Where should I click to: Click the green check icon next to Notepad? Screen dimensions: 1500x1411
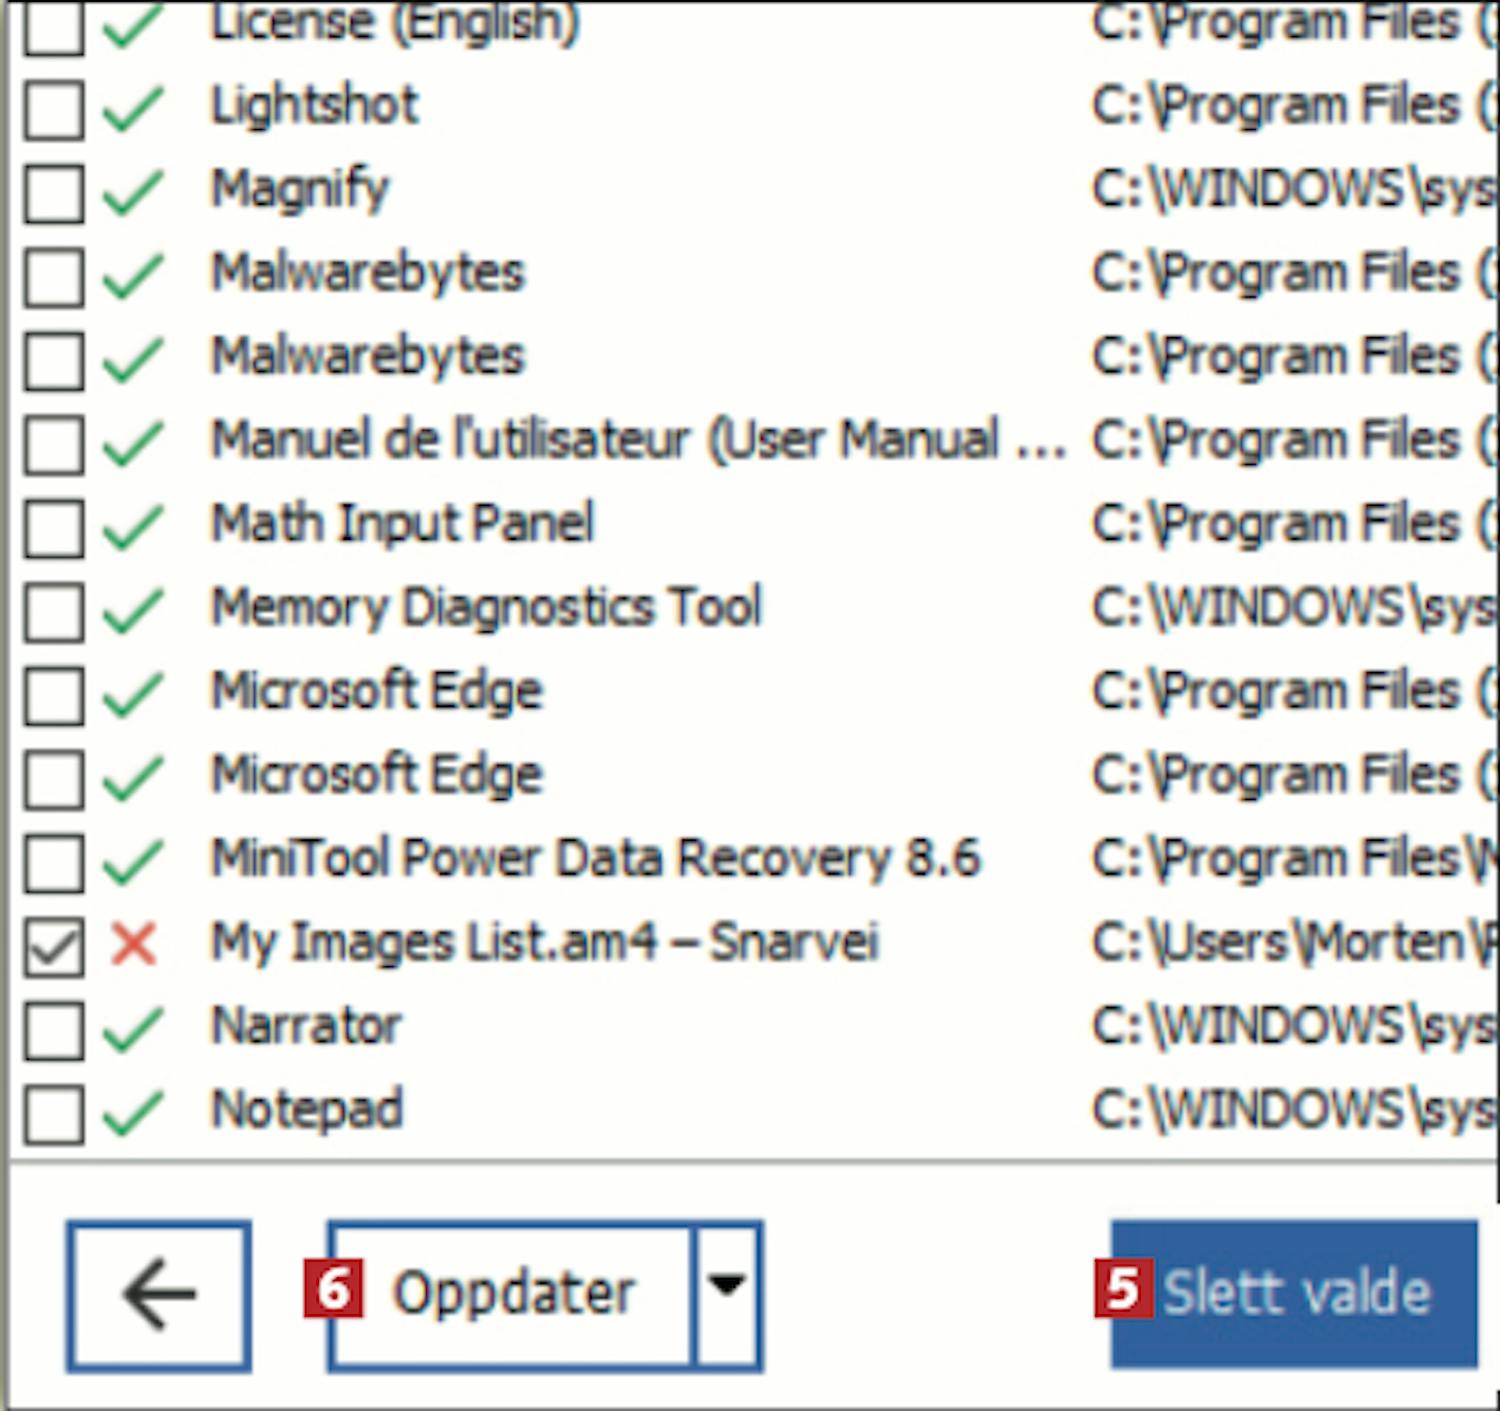coord(133,1113)
